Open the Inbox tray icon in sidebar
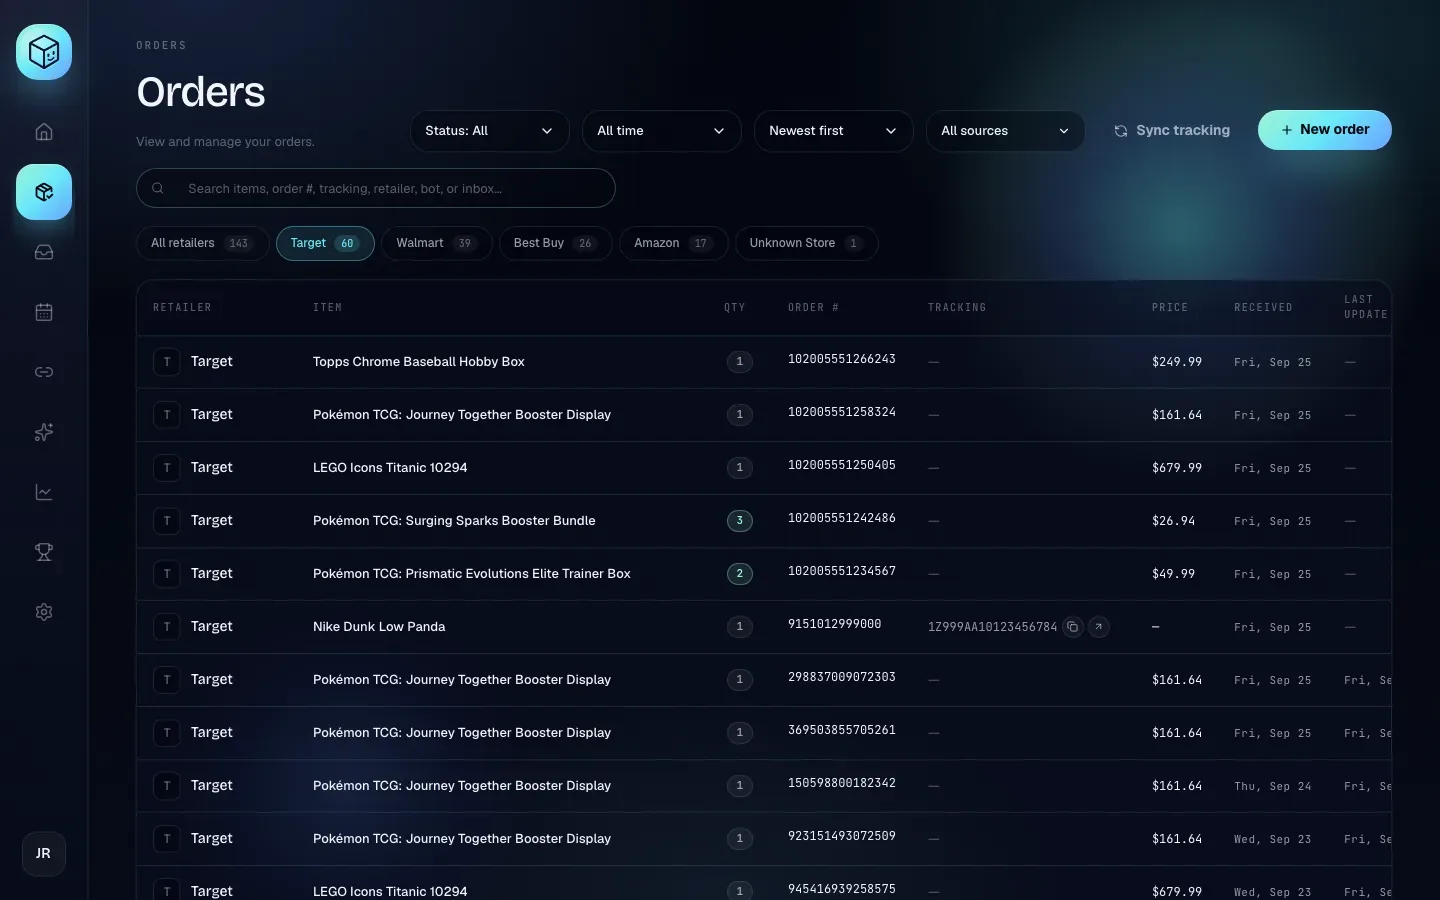This screenshot has width=1440, height=900. (x=44, y=252)
